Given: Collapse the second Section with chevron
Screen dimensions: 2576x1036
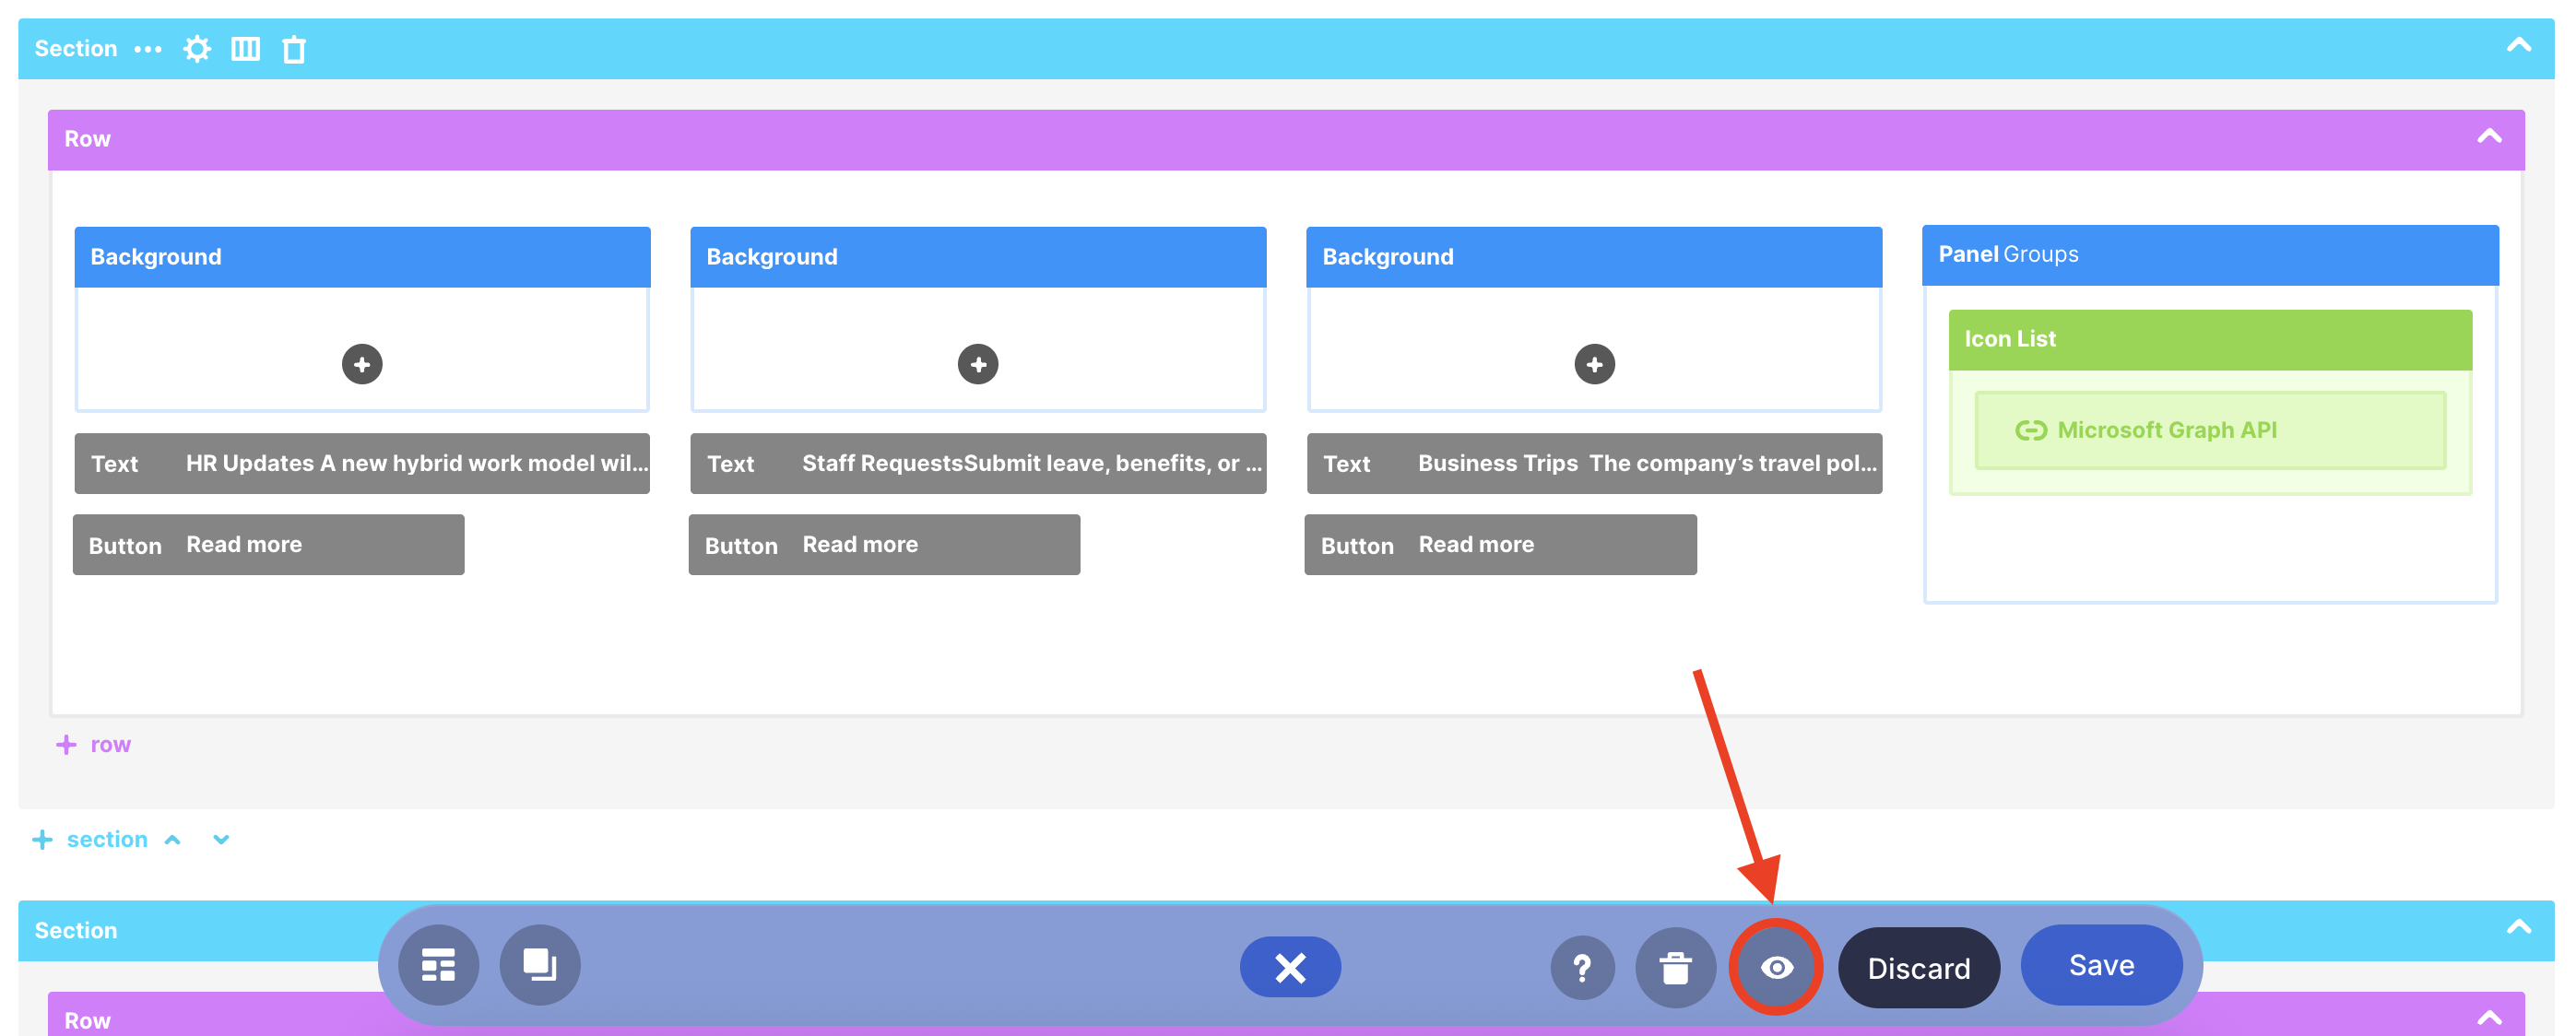Looking at the screenshot, I should [x=2518, y=927].
